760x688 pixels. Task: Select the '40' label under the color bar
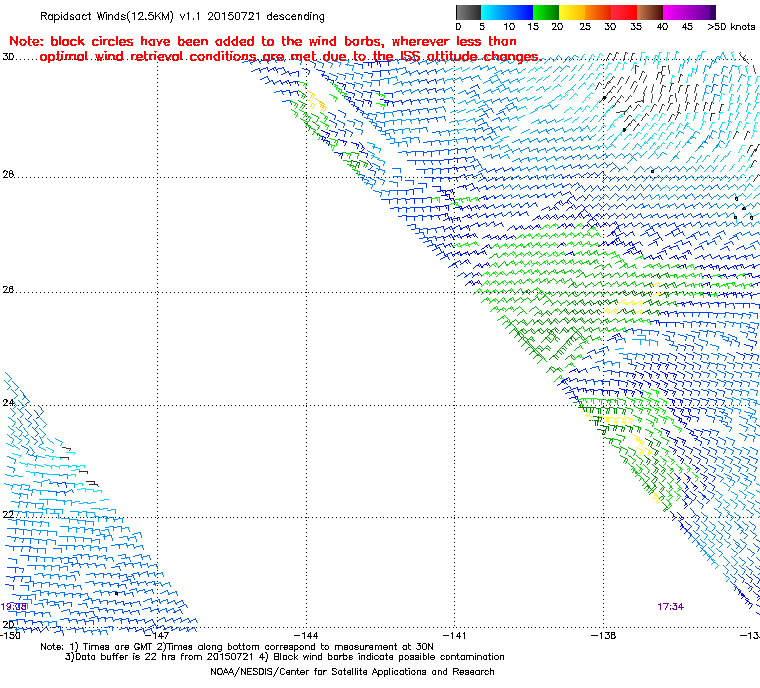(662, 27)
